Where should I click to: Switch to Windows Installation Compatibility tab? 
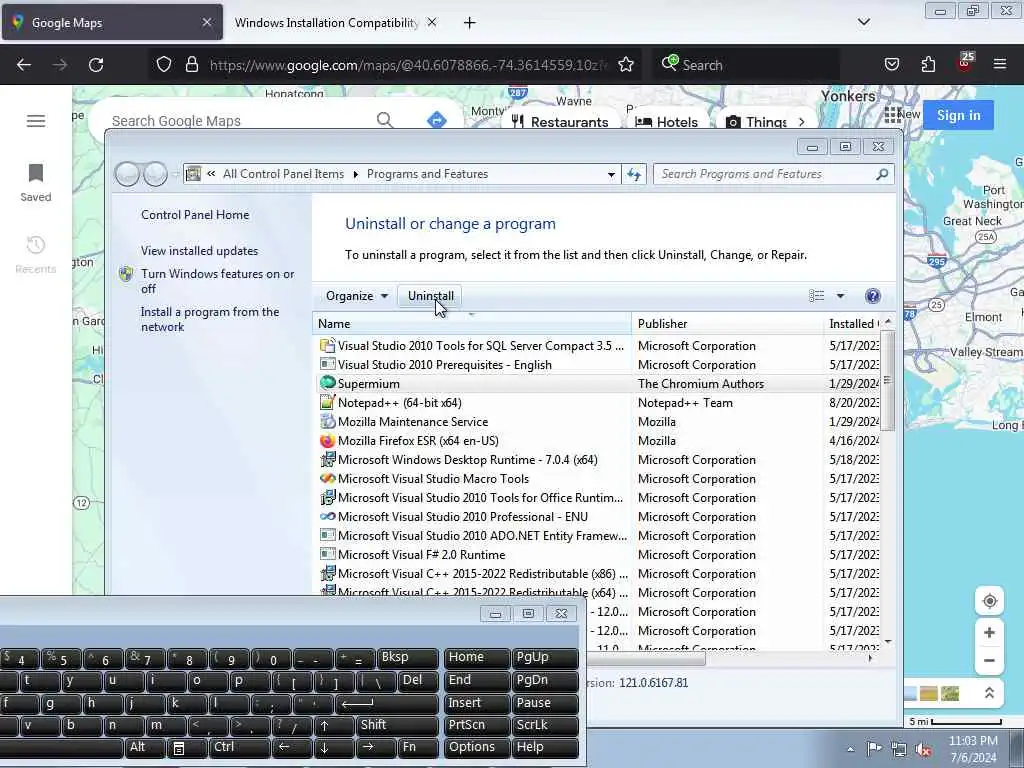(327, 22)
